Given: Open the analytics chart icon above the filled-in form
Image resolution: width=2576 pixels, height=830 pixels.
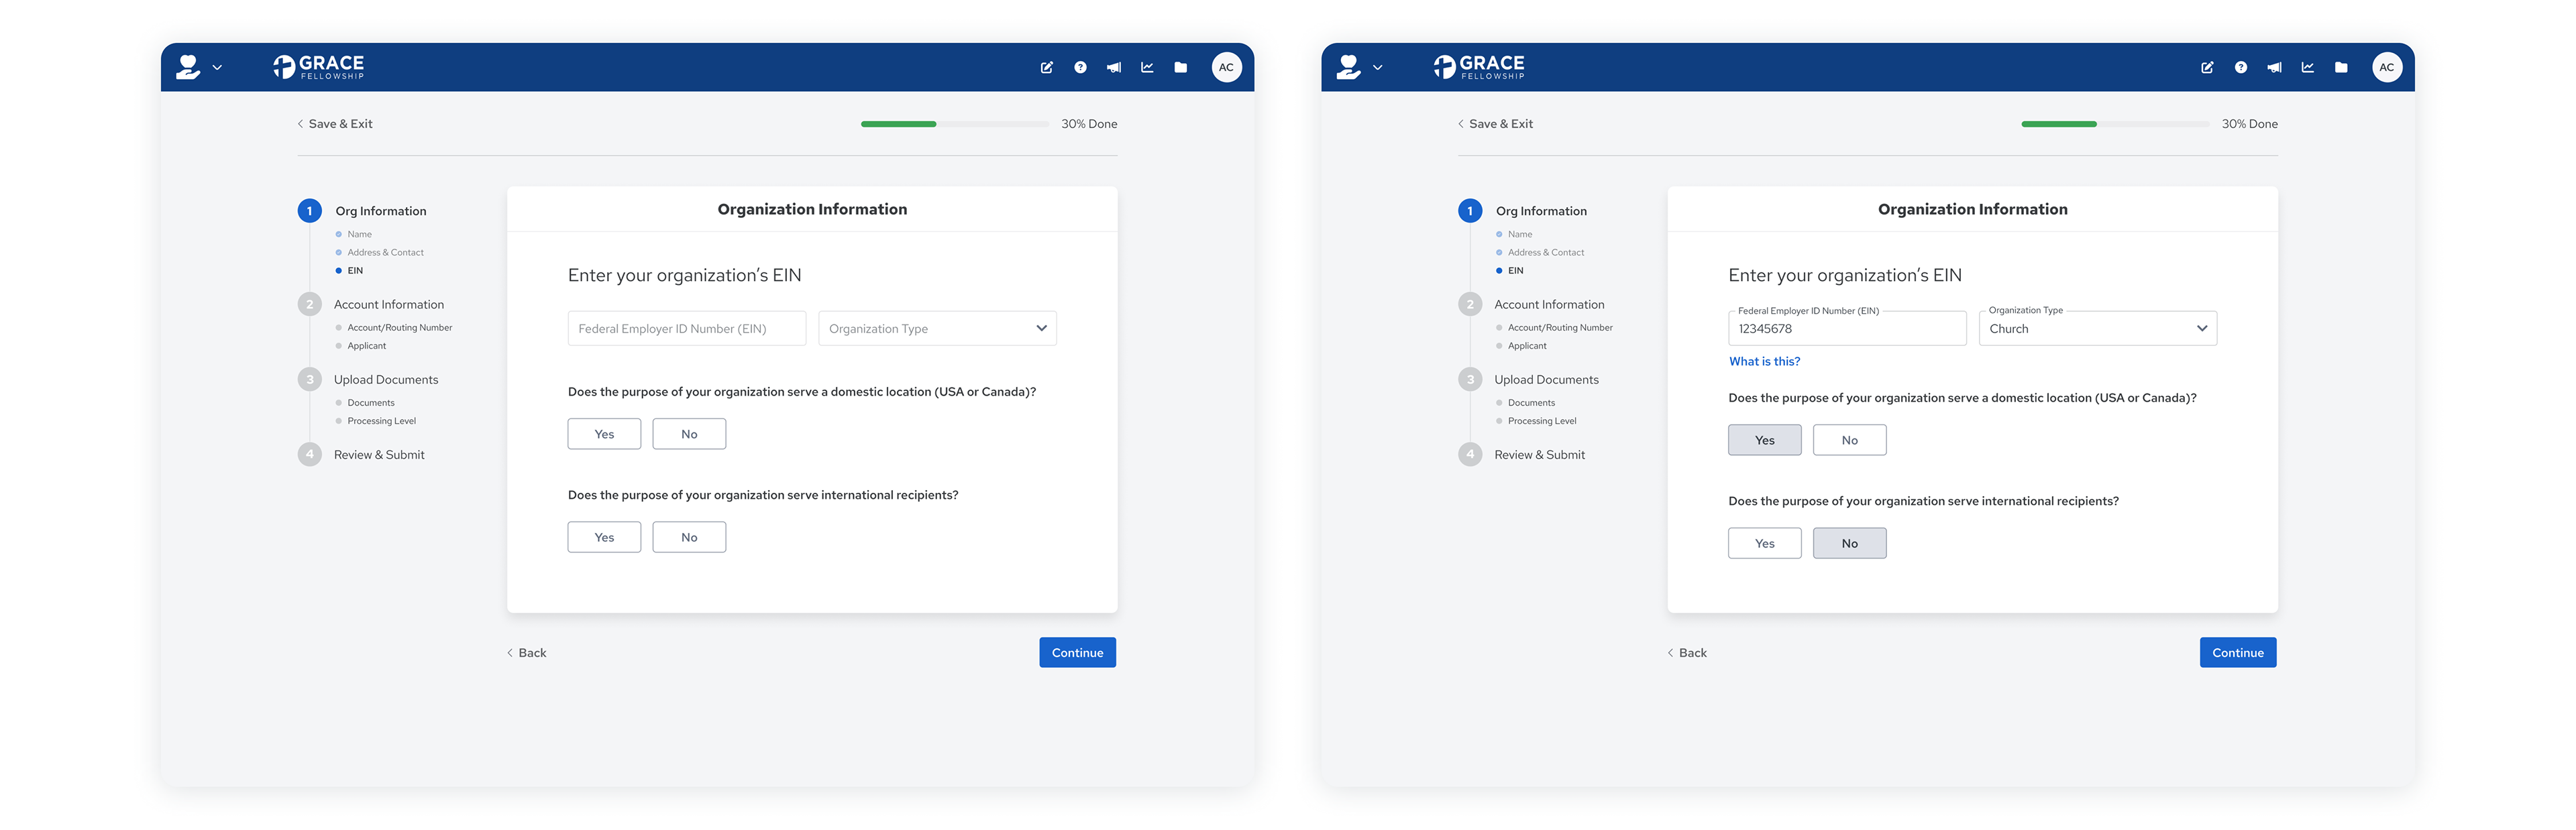Looking at the screenshot, I should click(x=2307, y=68).
